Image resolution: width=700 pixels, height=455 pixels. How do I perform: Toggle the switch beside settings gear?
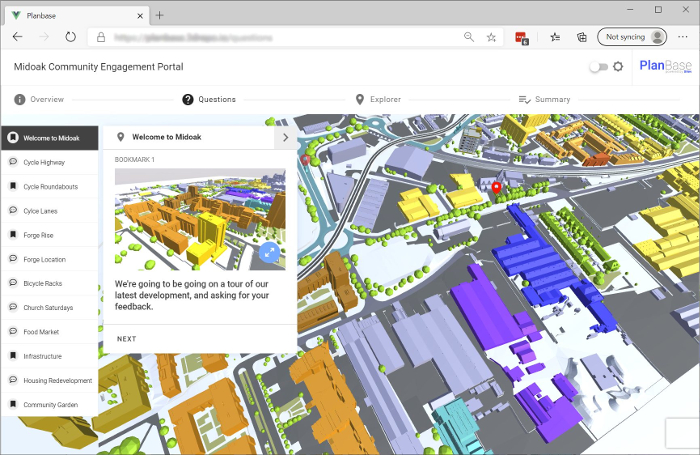click(598, 67)
